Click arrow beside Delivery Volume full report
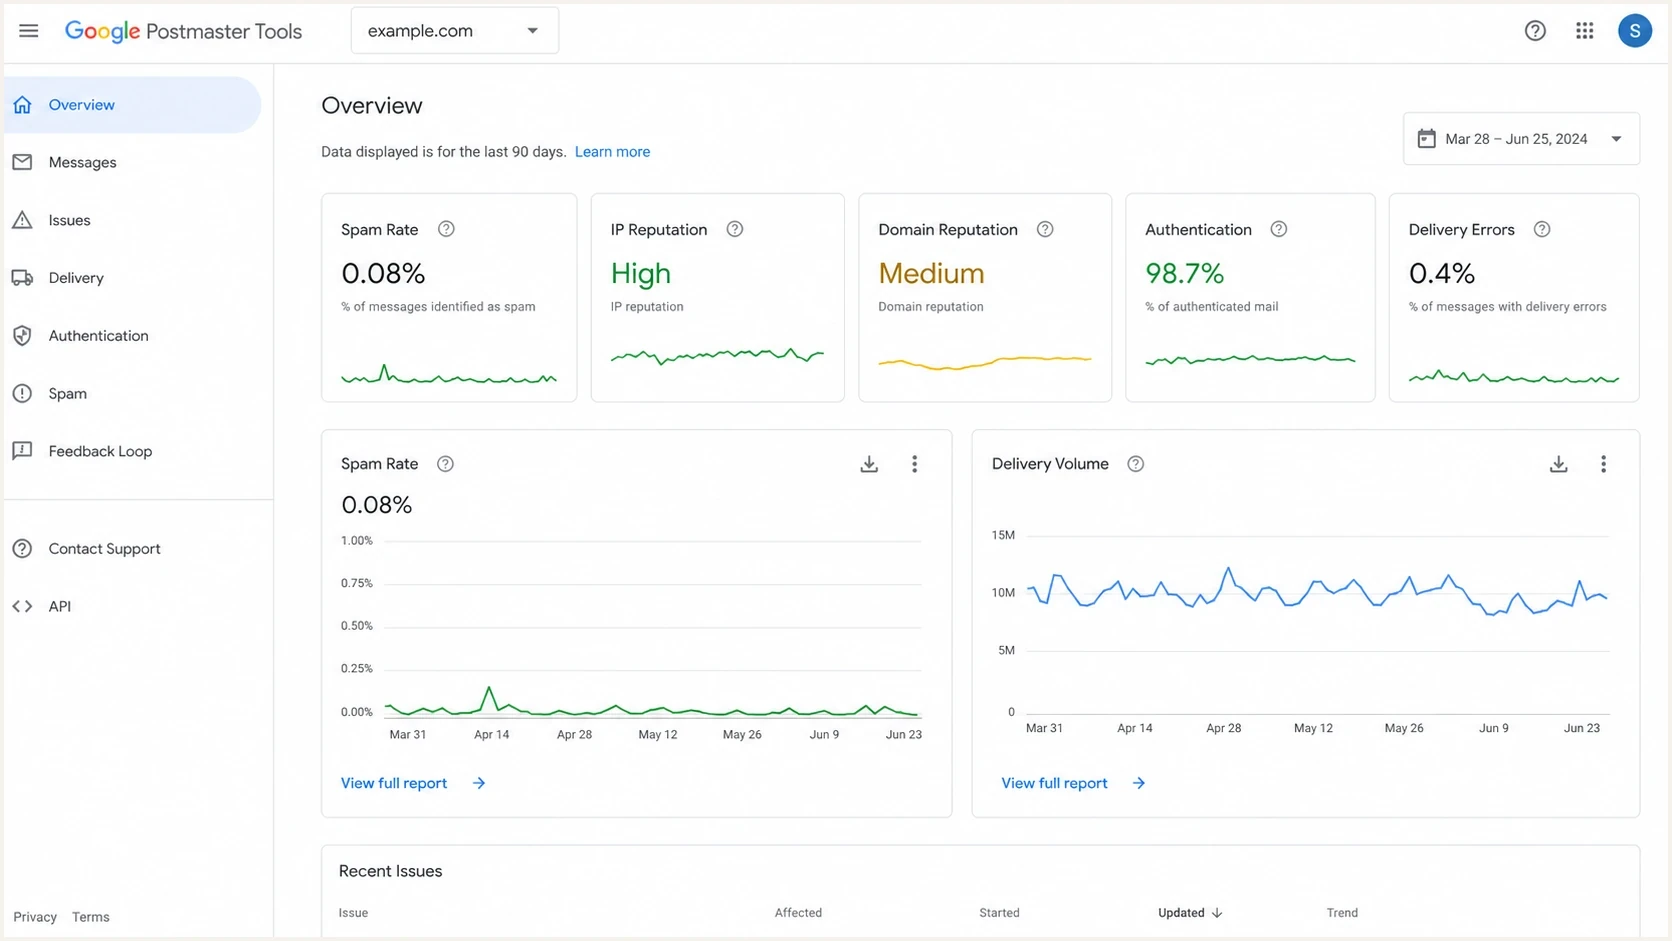Image resolution: width=1672 pixels, height=941 pixels. click(1139, 783)
